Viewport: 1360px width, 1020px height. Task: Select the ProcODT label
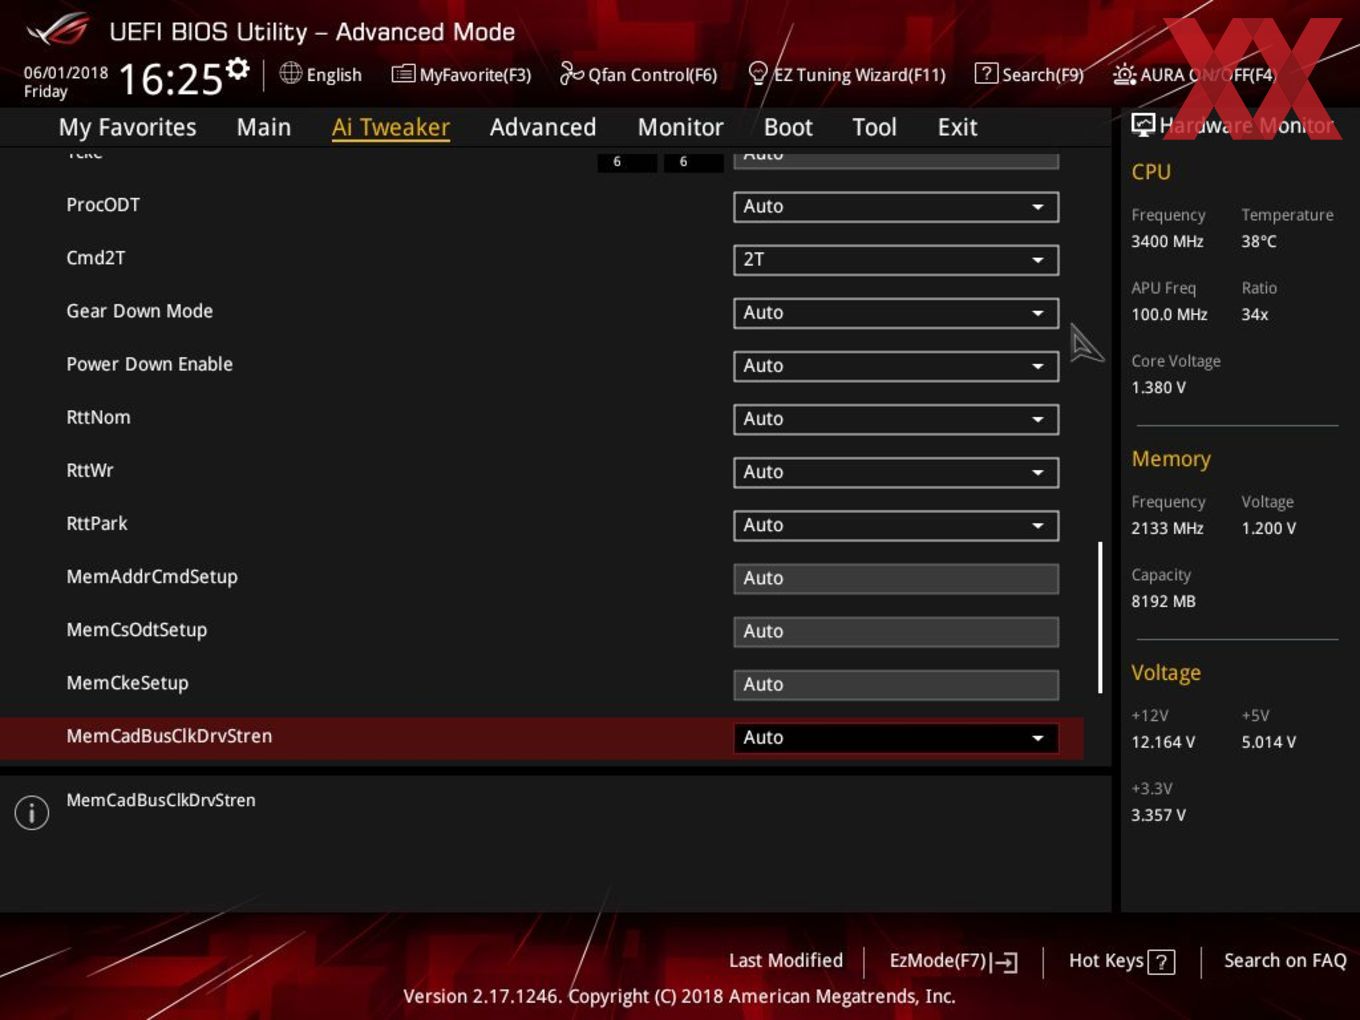point(103,205)
